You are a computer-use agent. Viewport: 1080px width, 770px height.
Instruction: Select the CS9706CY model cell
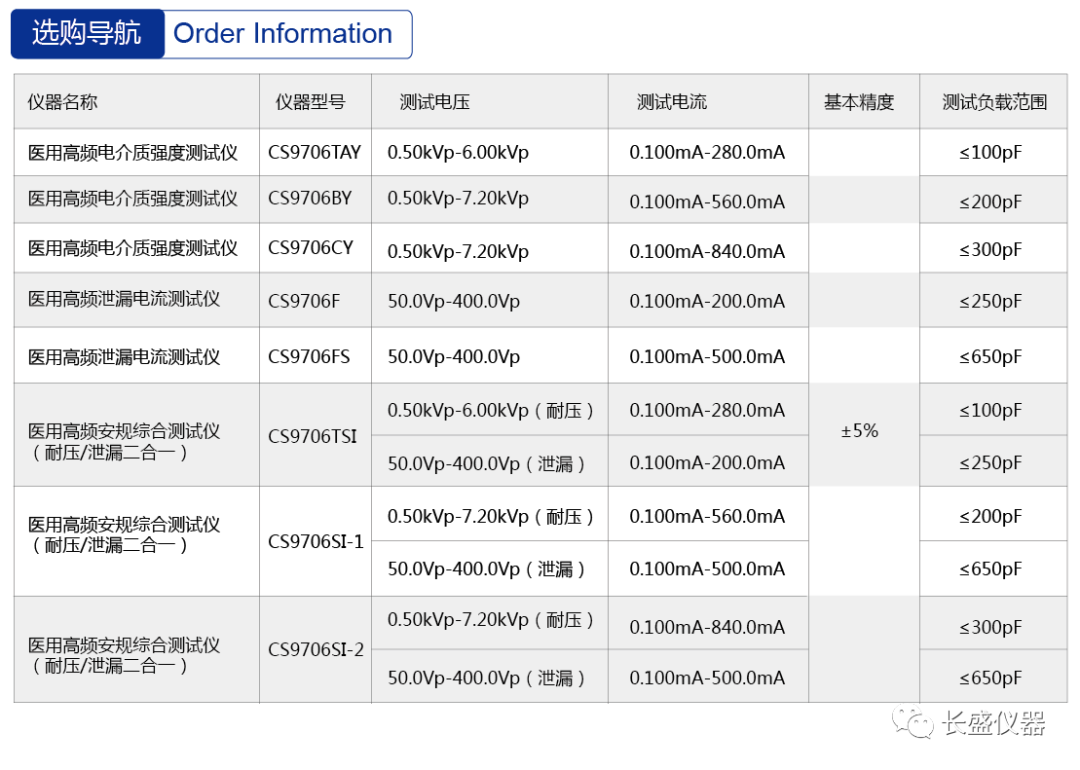point(310,248)
